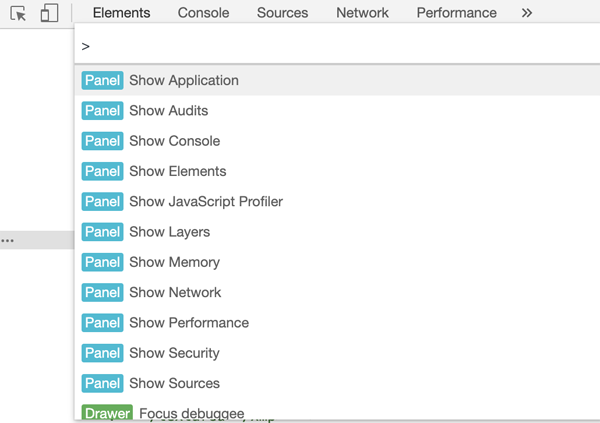Select Show JavaScript Profiler
The height and width of the screenshot is (423, 600).
(205, 202)
